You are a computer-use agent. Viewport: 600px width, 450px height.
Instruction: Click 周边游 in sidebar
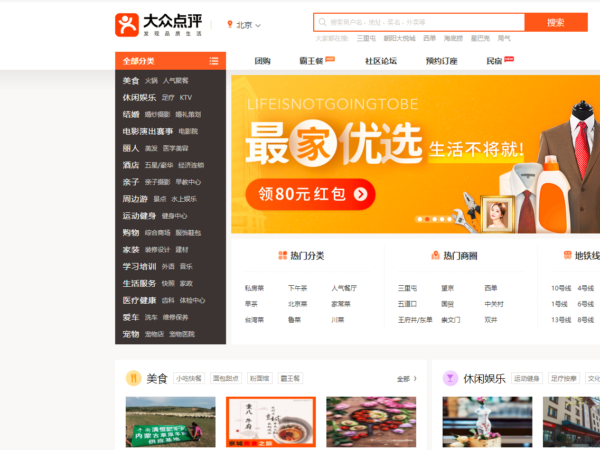tap(135, 199)
